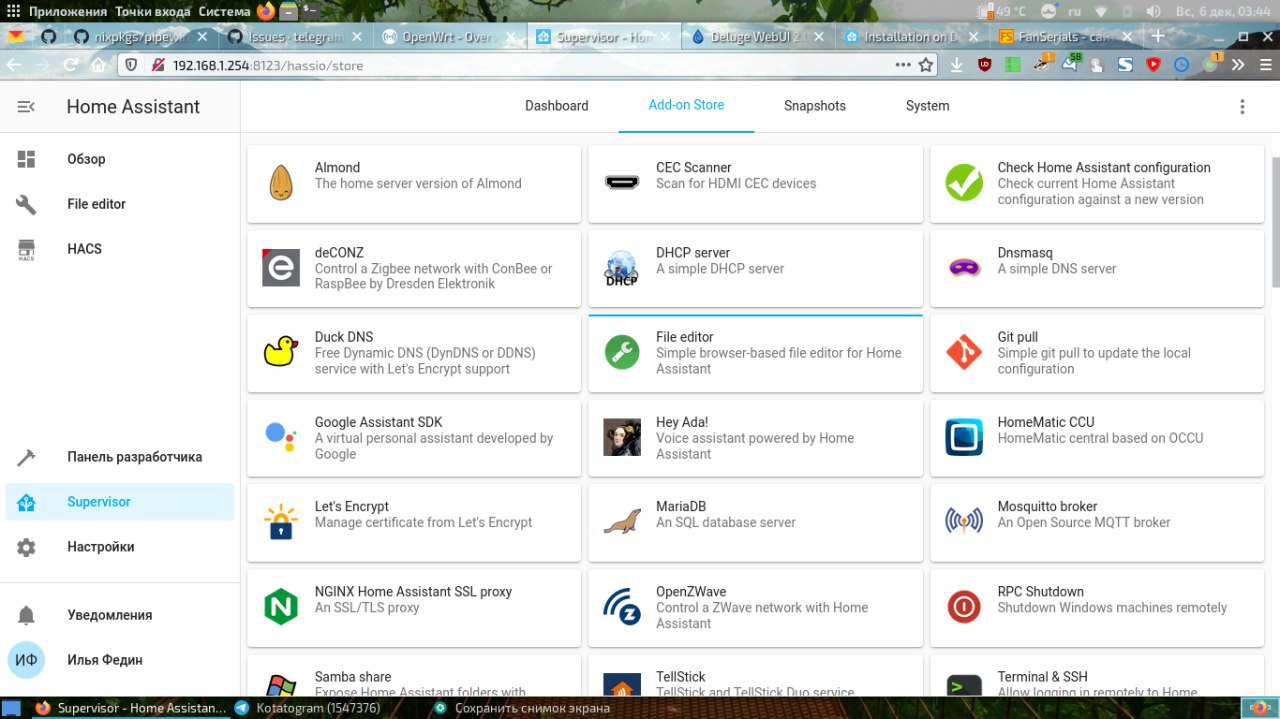Click the Mosquitto broker antenna icon
The width and height of the screenshot is (1280, 719).
click(964, 522)
